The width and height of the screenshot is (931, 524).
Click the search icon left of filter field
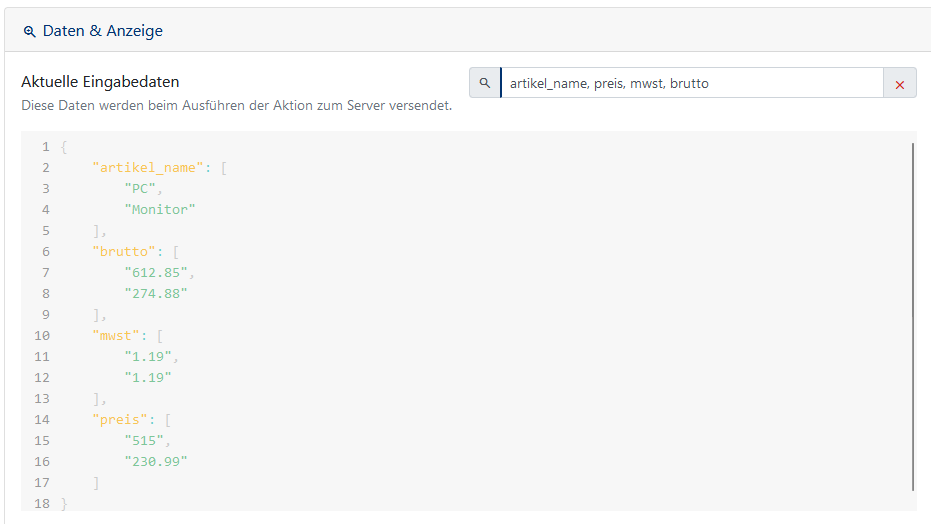(x=485, y=83)
